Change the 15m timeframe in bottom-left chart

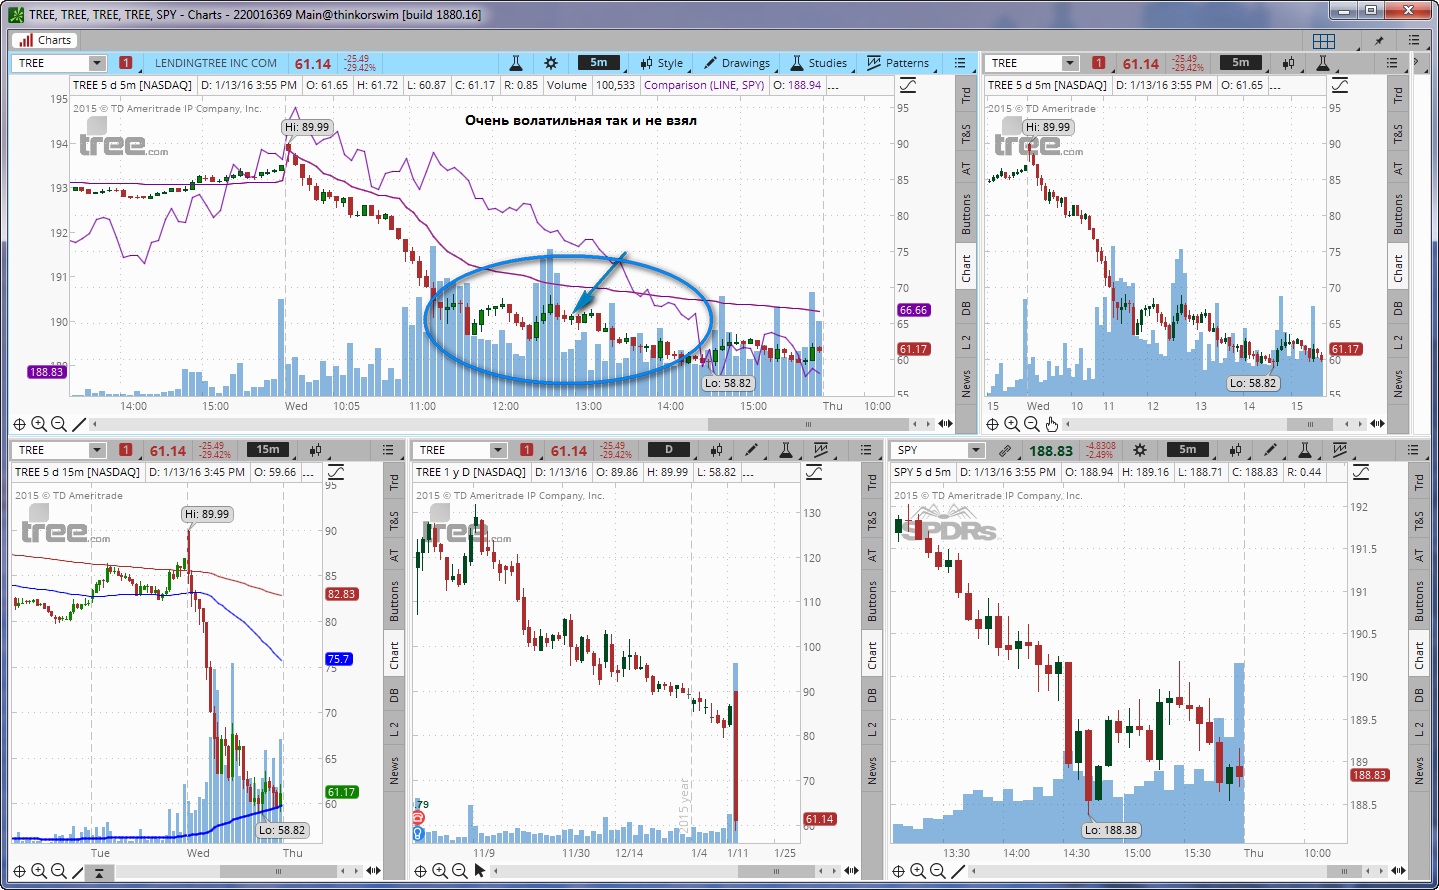click(x=267, y=449)
